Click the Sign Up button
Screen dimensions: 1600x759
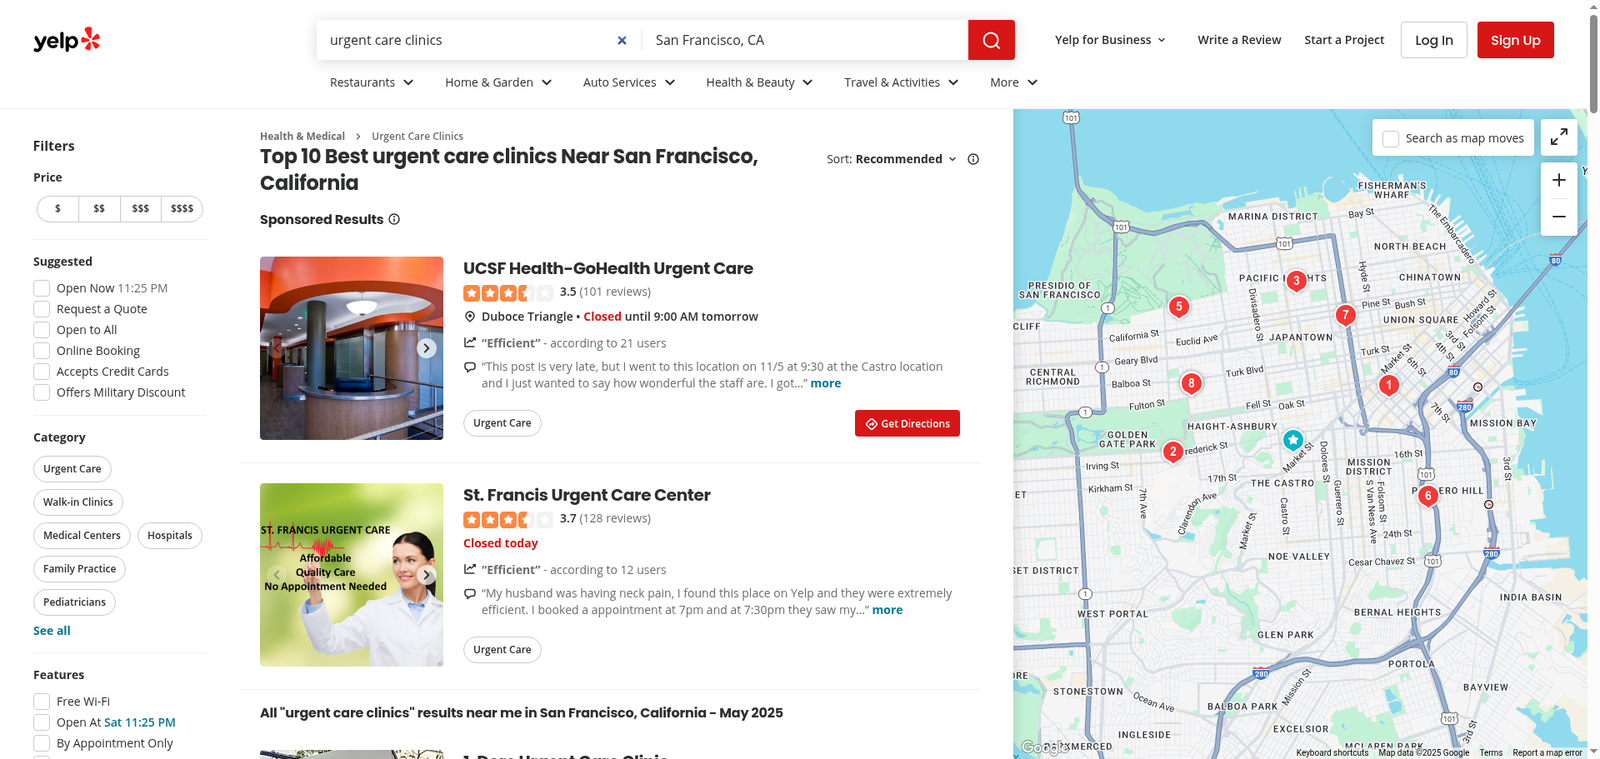(1515, 40)
